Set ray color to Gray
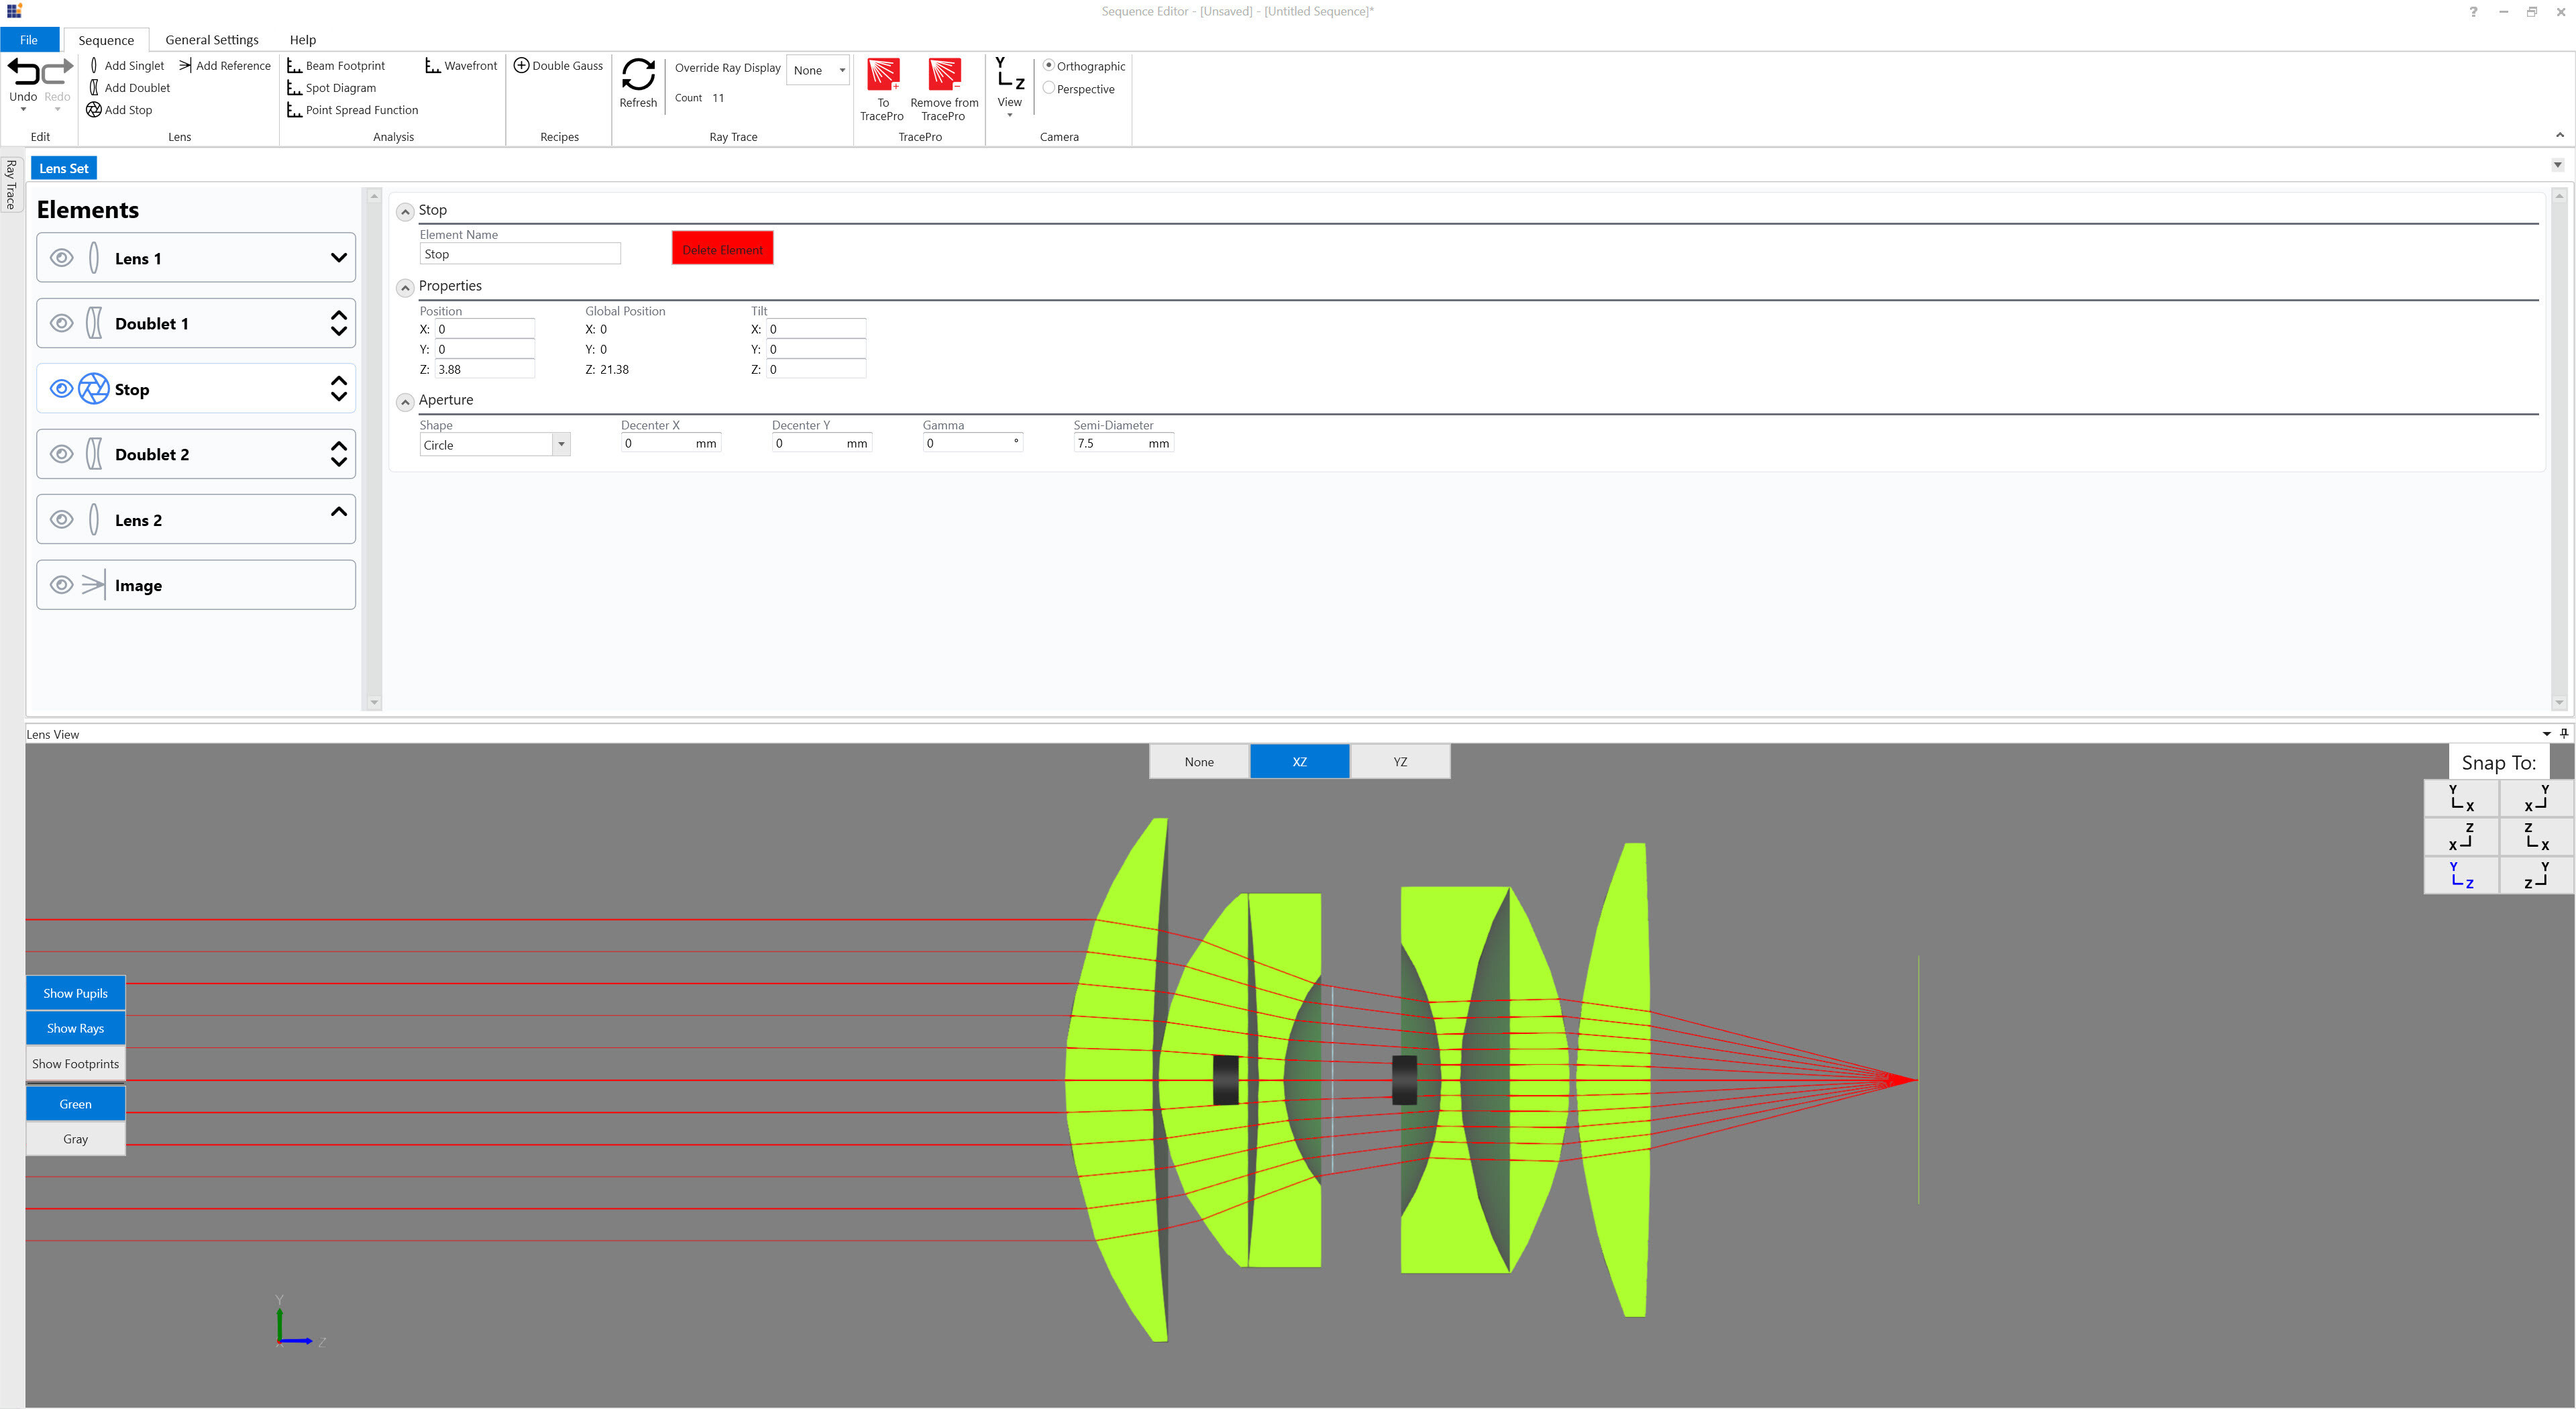The image size is (2576, 1409). click(x=75, y=1138)
